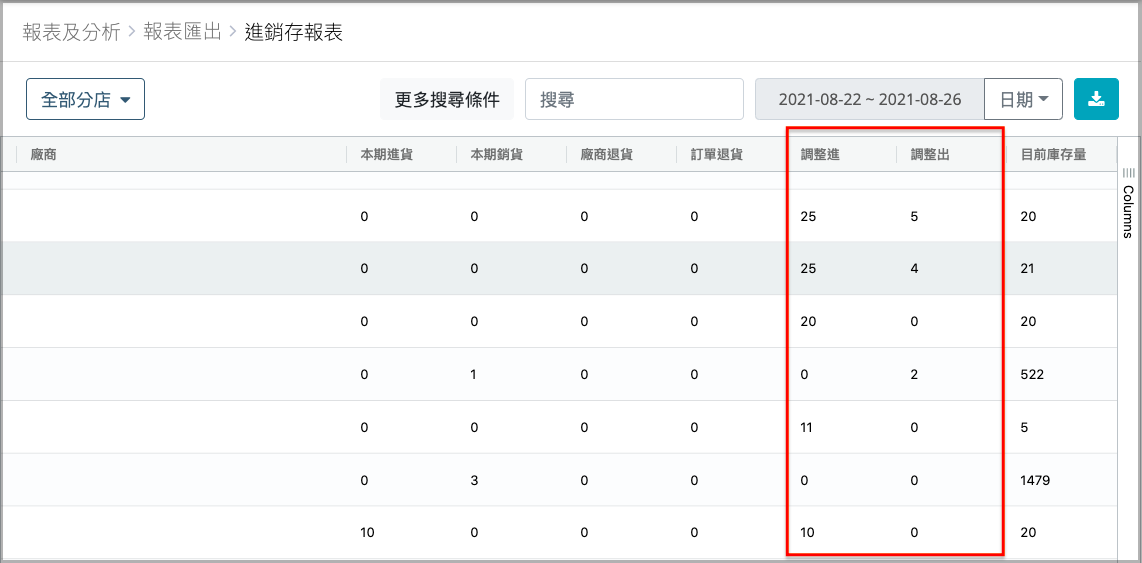Click the 搜尋 search input field
The width and height of the screenshot is (1142, 563).
point(634,99)
